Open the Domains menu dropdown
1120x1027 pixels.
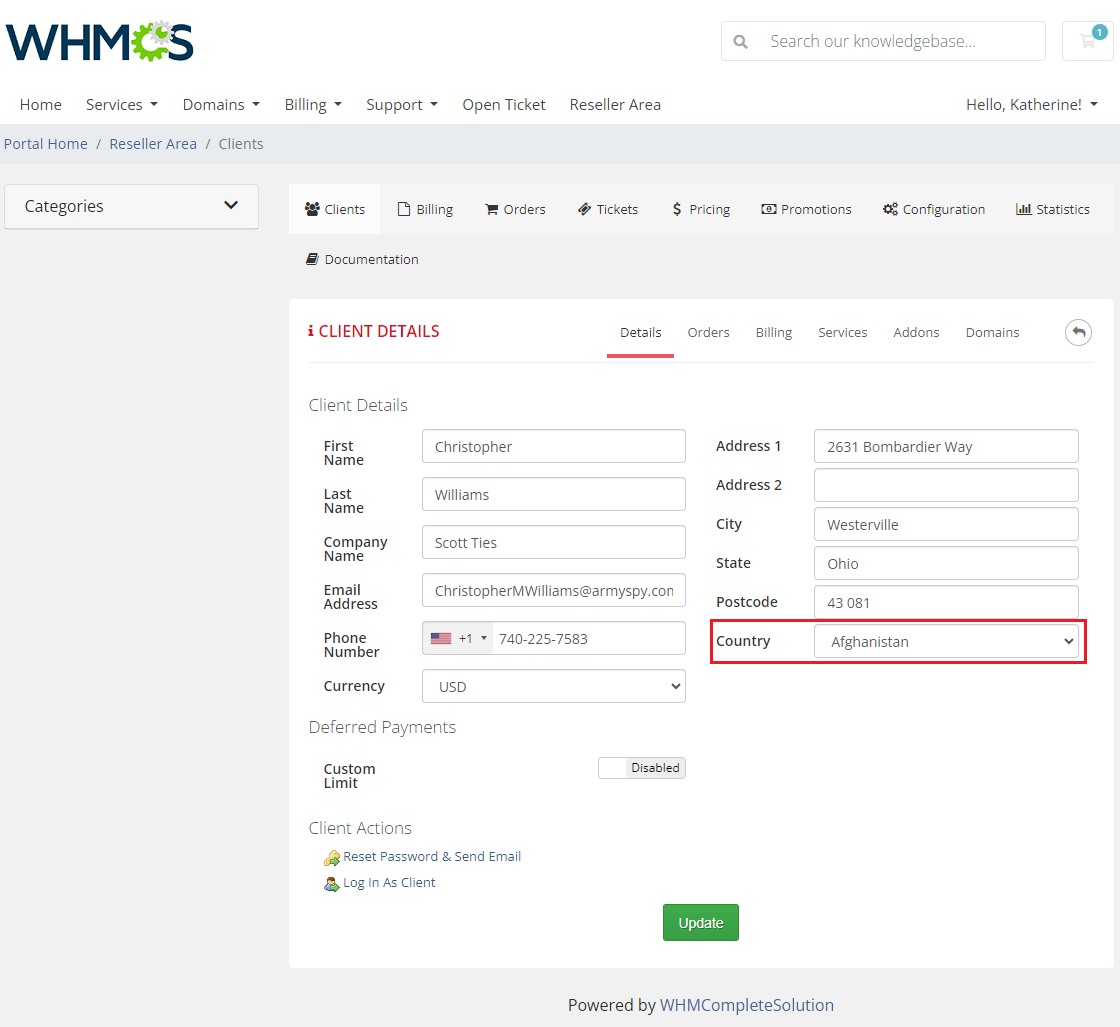(221, 104)
